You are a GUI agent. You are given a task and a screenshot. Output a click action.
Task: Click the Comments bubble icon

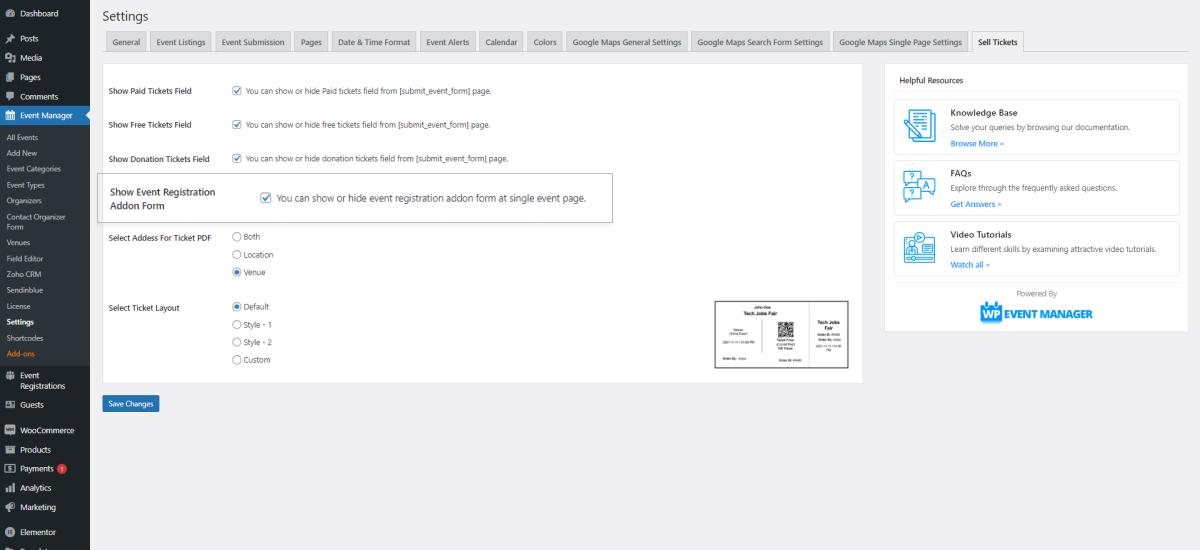[x=10, y=97]
